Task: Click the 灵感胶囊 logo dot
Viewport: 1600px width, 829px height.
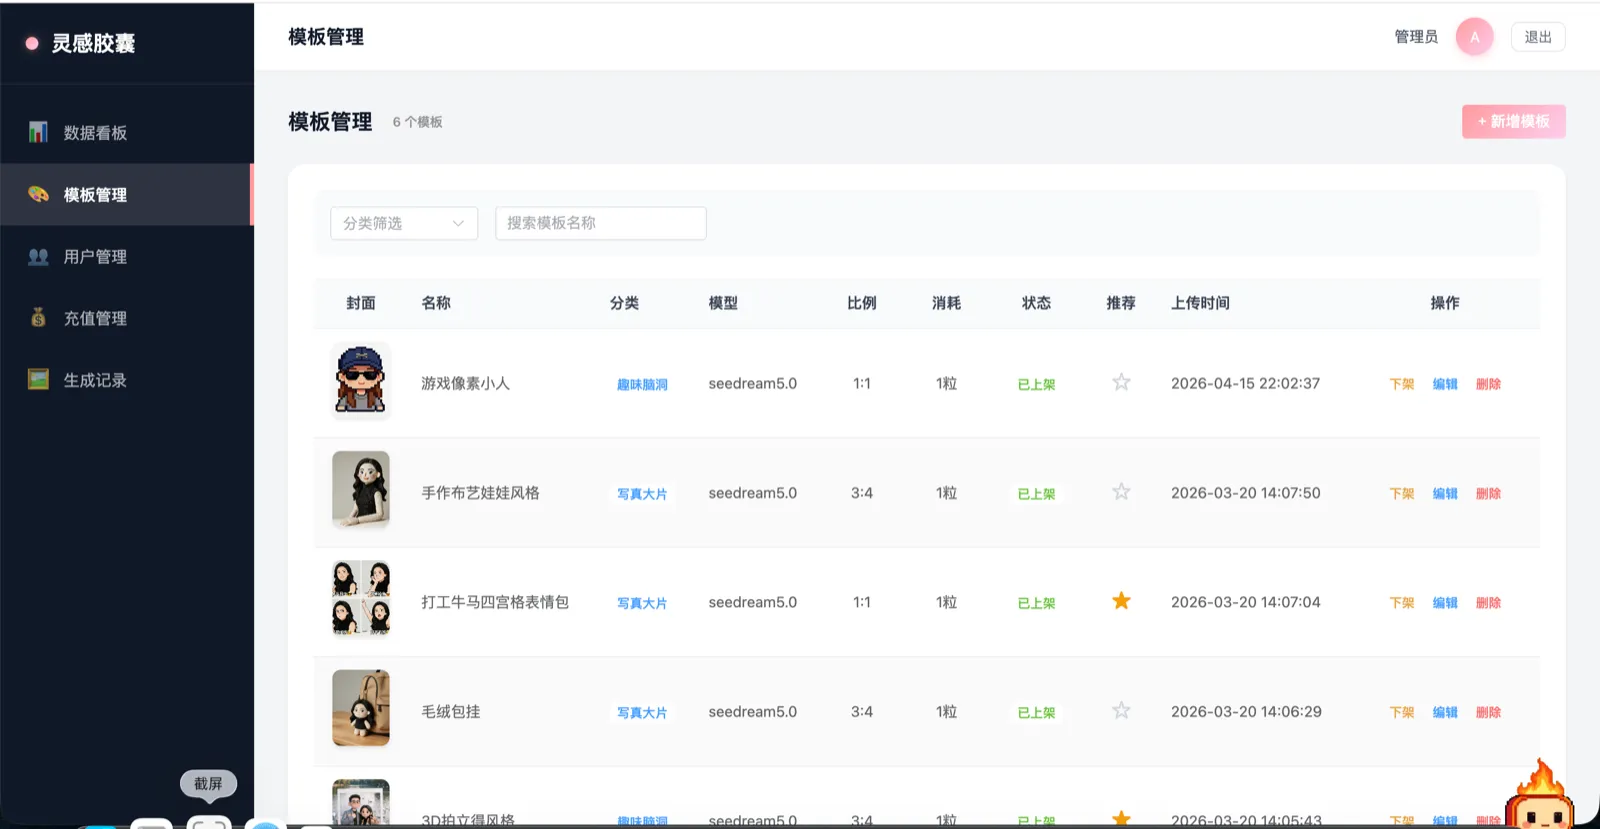Action: tap(32, 43)
